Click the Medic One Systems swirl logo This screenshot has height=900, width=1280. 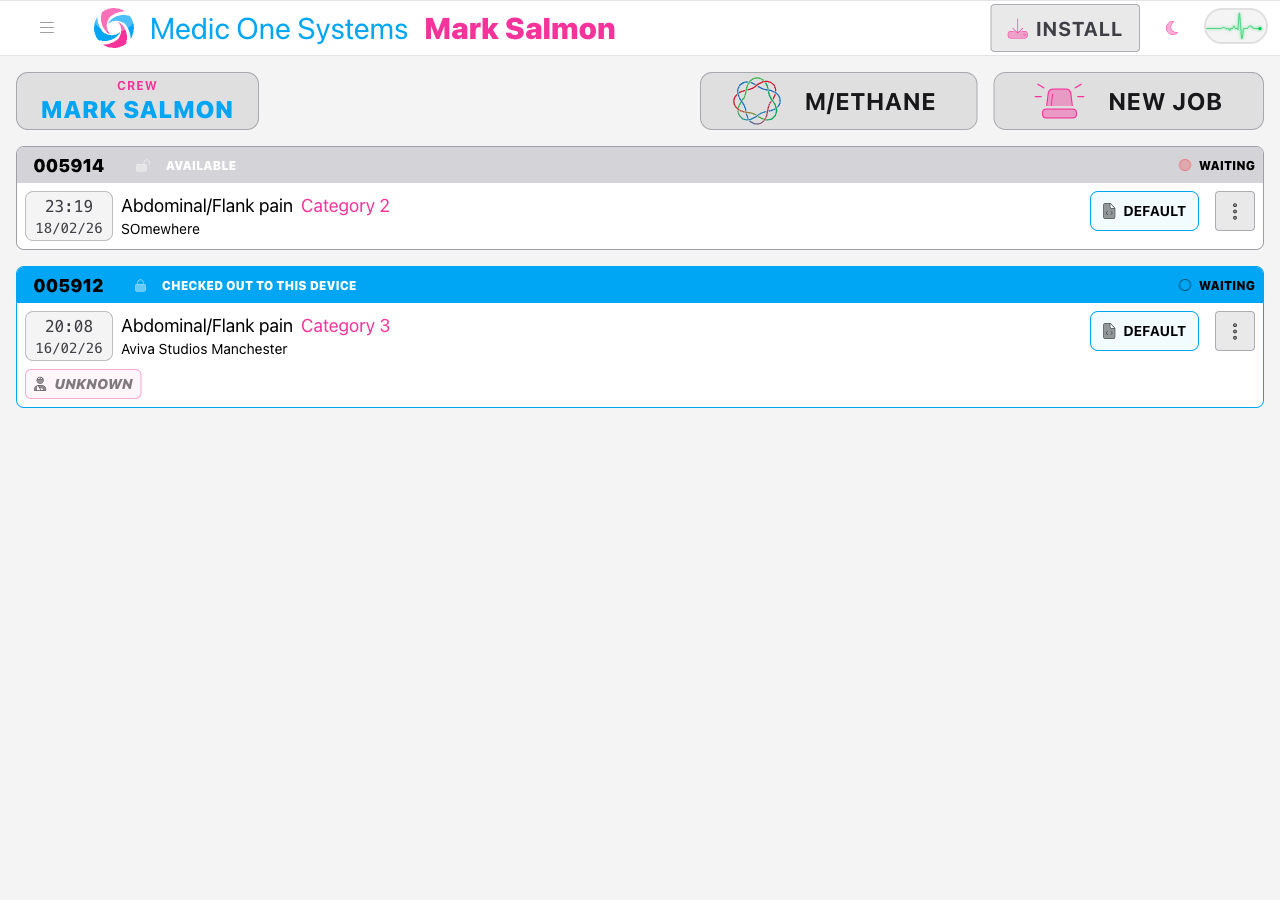point(114,28)
